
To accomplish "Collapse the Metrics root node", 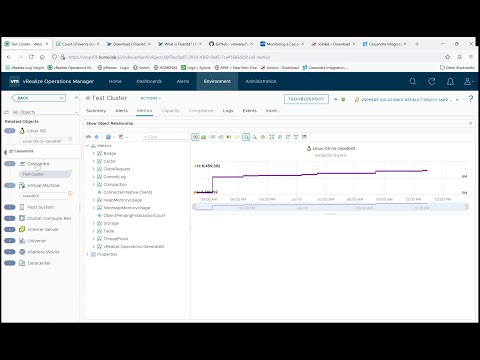I will [x=88, y=146].
